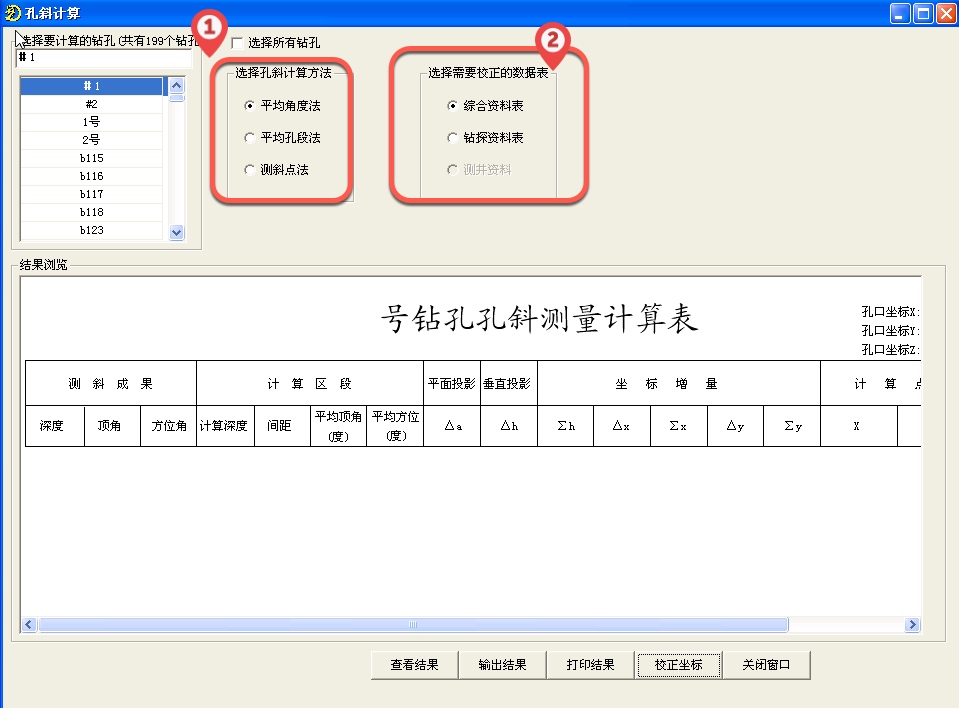Choose the 测斜点法 radio option
The image size is (959, 708).
point(250,170)
